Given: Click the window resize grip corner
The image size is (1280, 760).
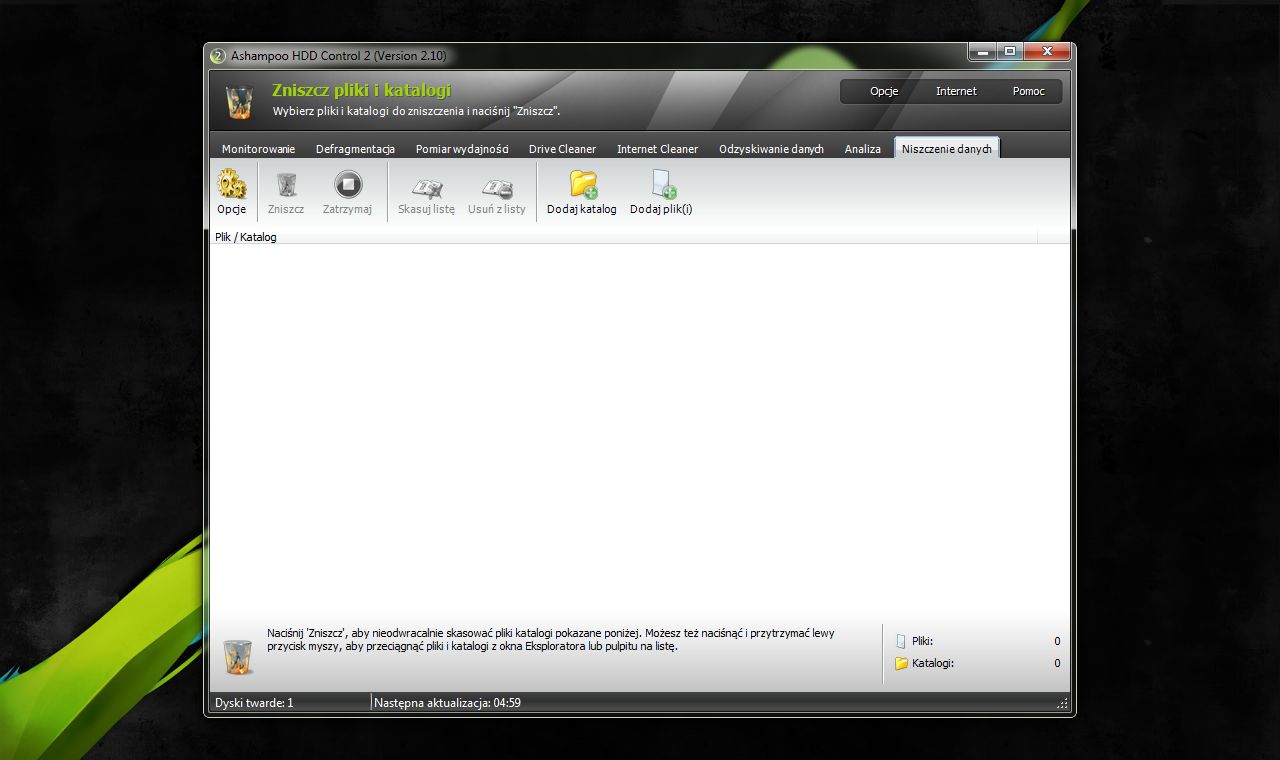Looking at the screenshot, I should click(1062, 704).
